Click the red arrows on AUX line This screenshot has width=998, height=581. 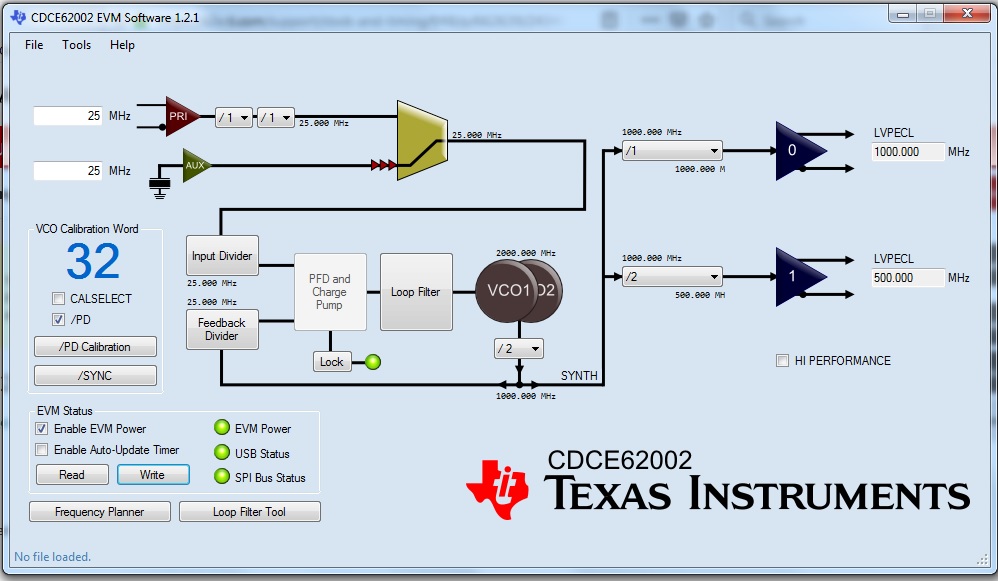pyautogui.click(x=383, y=165)
